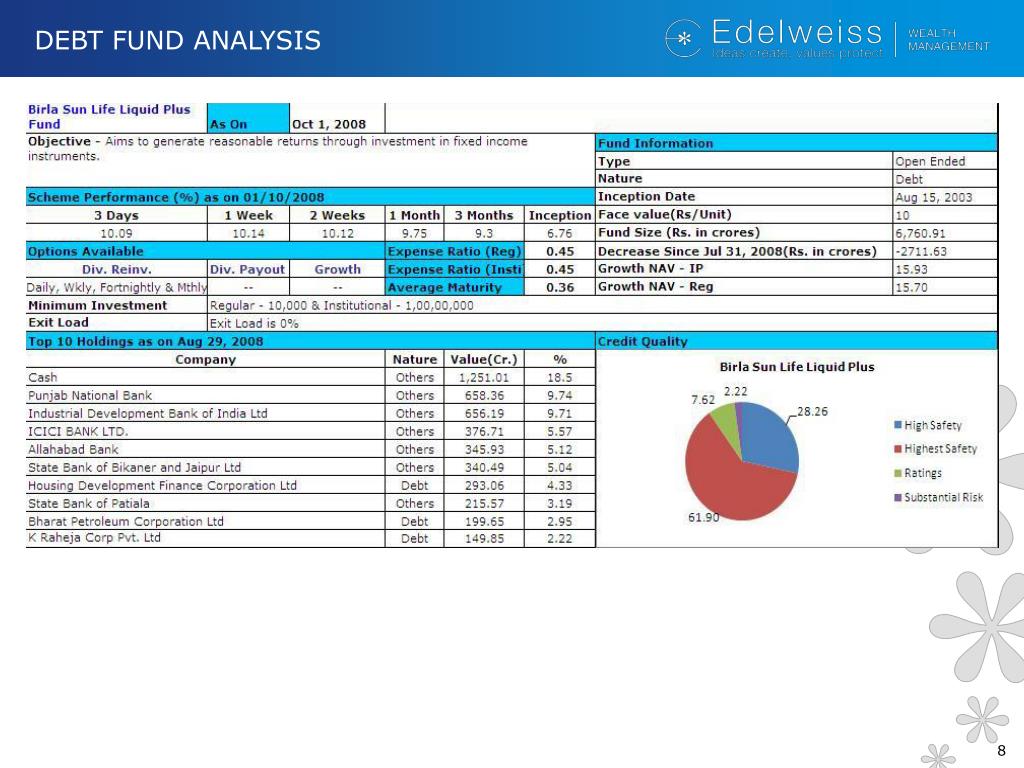Viewport: 1024px width, 768px height.
Task: Click the Cash value '1,251.01'
Action: pos(483,377)
